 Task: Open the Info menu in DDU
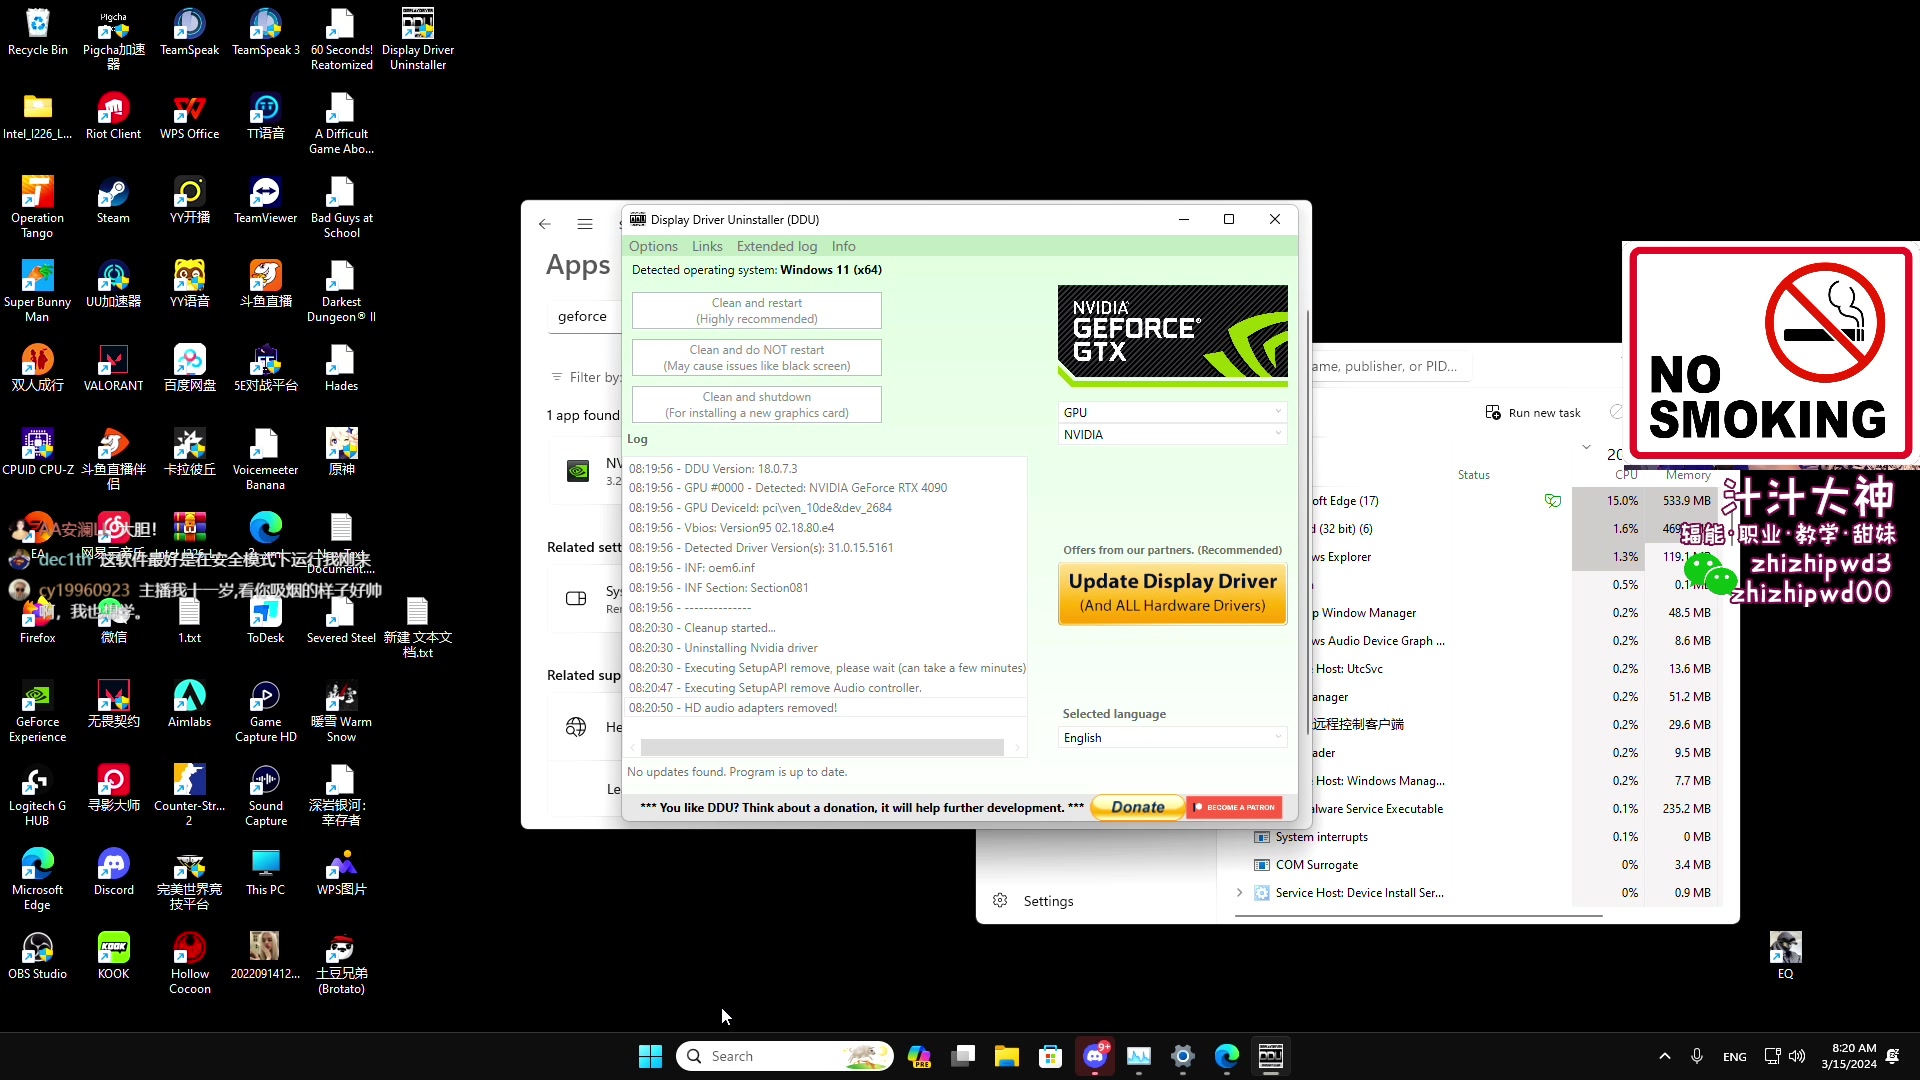[x=844, y=246]
